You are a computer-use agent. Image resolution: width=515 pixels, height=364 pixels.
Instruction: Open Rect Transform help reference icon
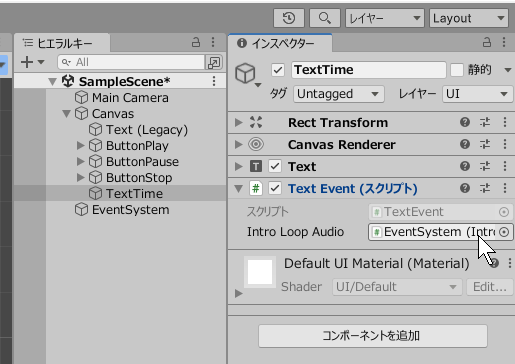pos(465,122)
